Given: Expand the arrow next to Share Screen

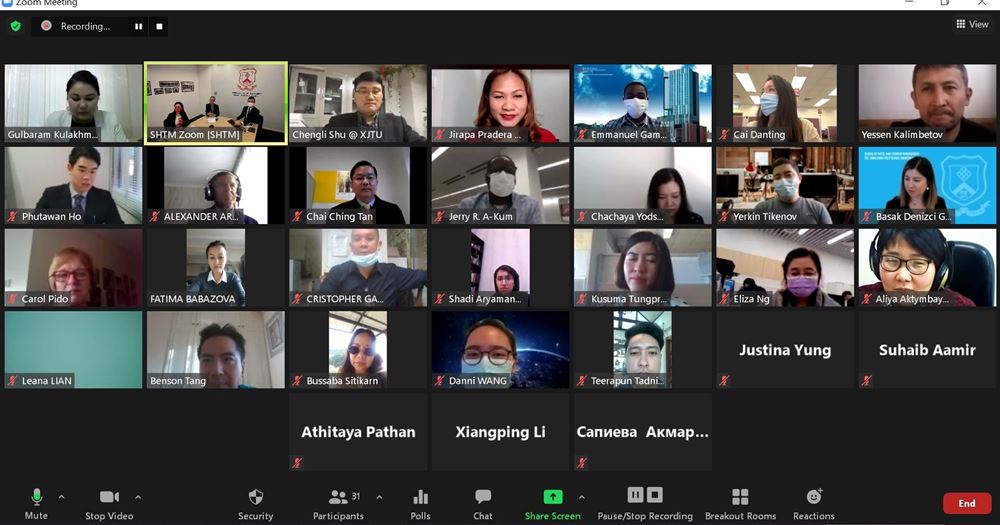Looking at the screenshot, I should pyautogui.click(x=581, y=497).
